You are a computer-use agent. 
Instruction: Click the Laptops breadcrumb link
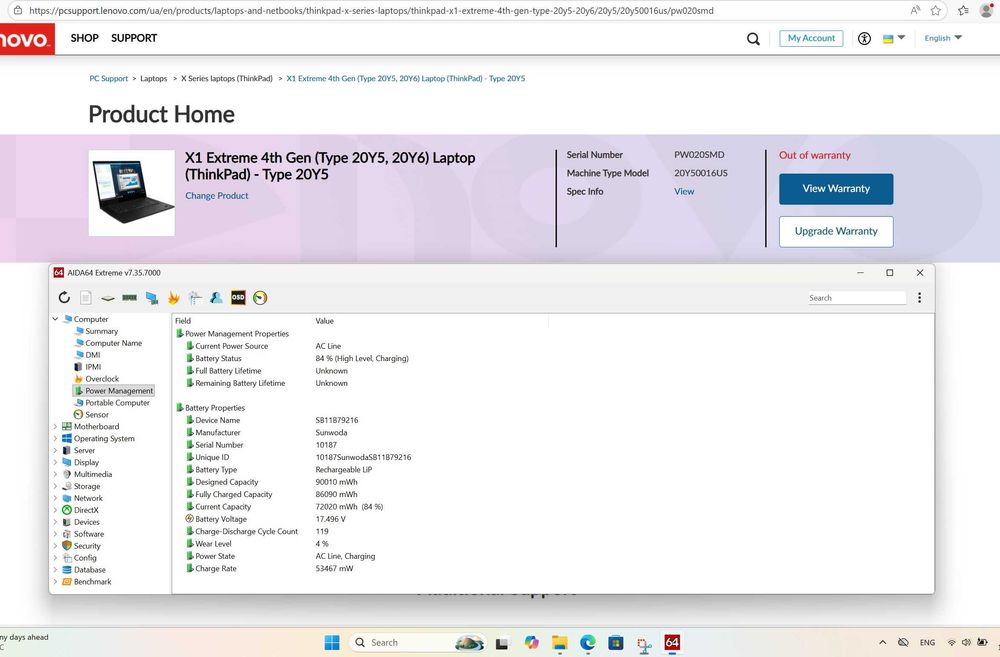pos(154,78)
